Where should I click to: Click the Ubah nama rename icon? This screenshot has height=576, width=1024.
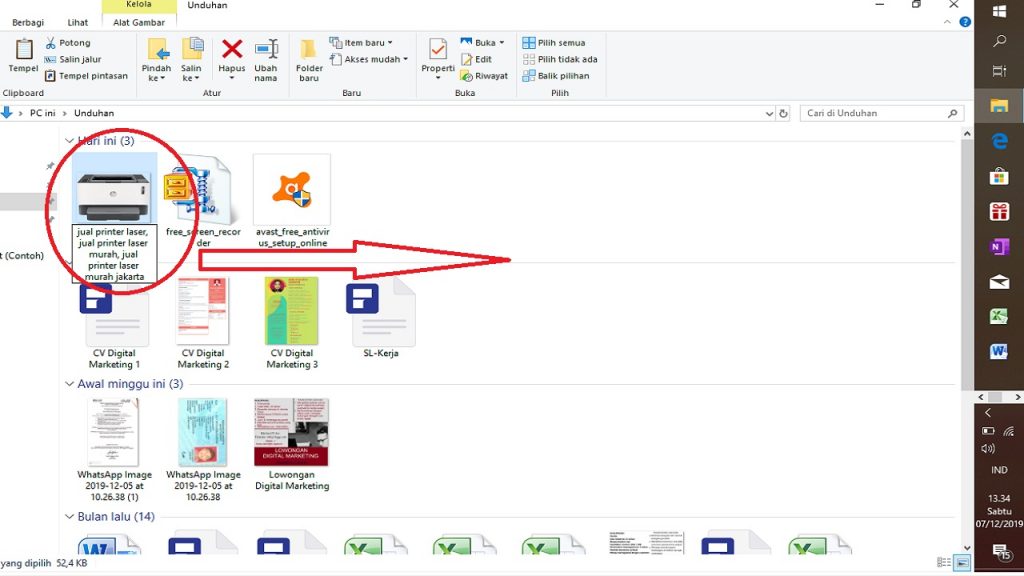(x=266, y=49)
